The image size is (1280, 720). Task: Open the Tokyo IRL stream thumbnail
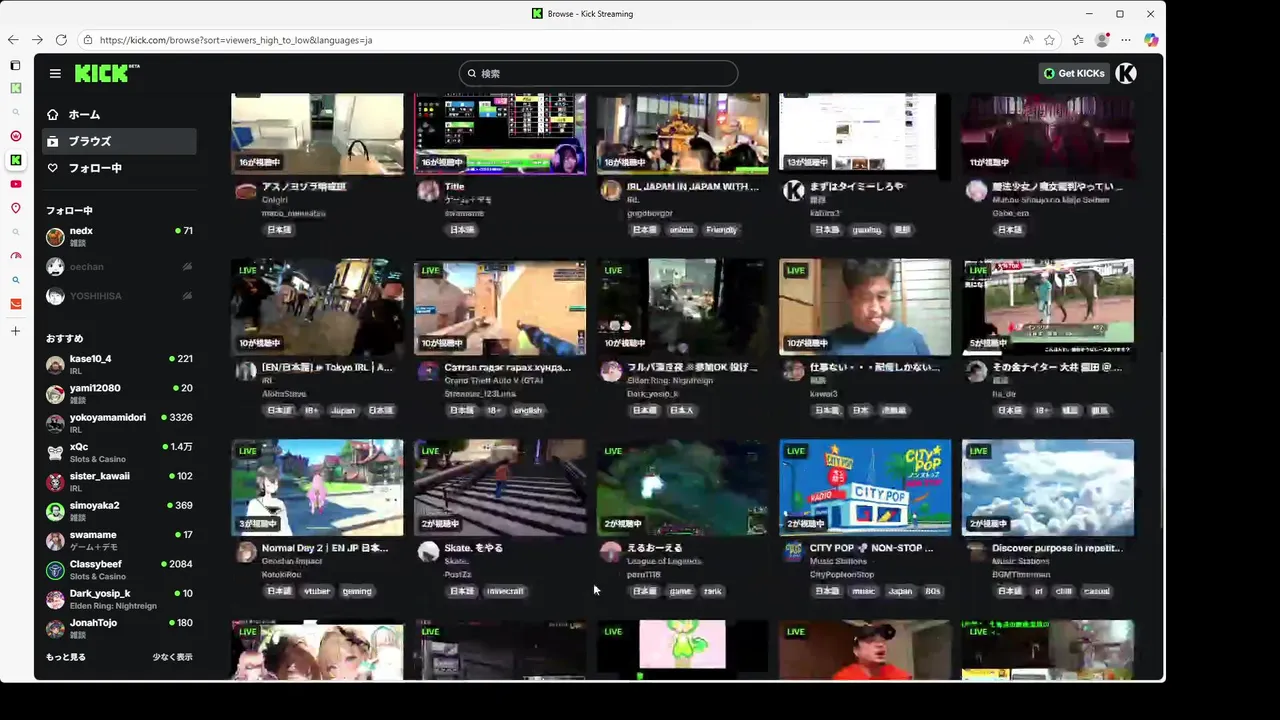(x=317, y=307)
